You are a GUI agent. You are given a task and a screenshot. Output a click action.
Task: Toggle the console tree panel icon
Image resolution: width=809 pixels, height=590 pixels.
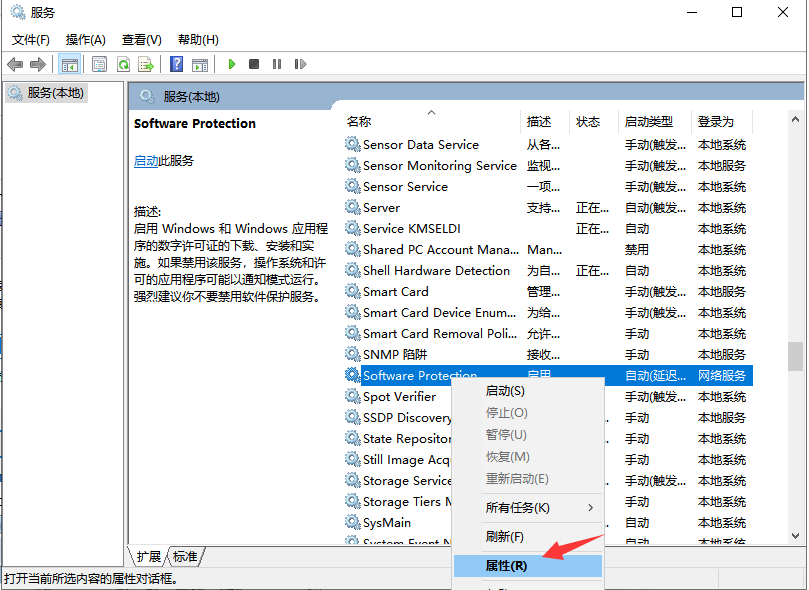click(69, 64)
